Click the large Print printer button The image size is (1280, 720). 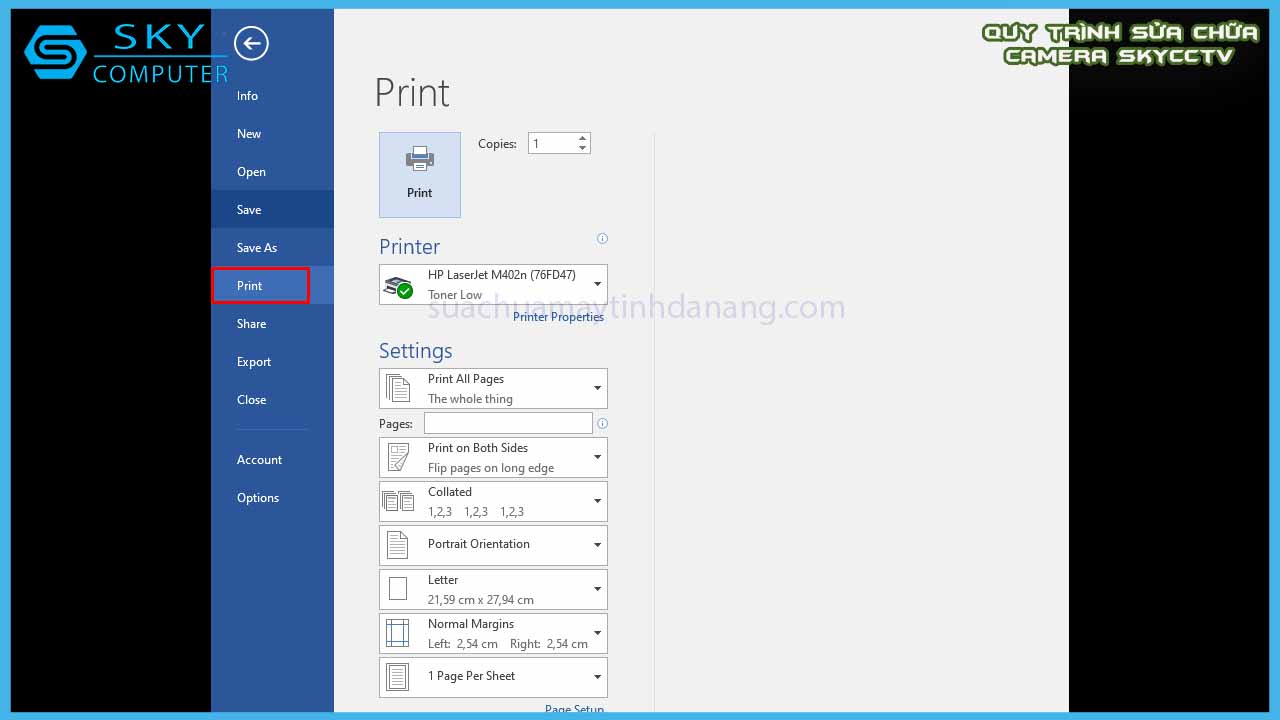point(420,174)
